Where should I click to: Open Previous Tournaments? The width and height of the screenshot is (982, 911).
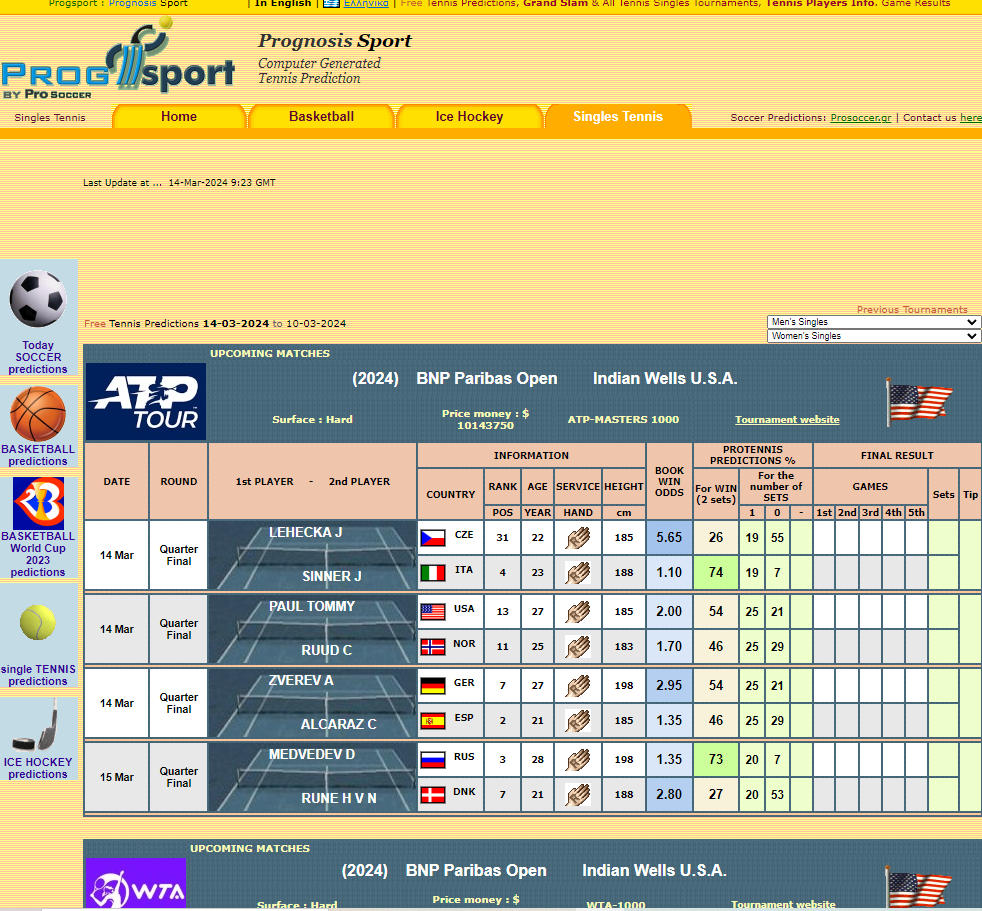(x=914, y=309)
